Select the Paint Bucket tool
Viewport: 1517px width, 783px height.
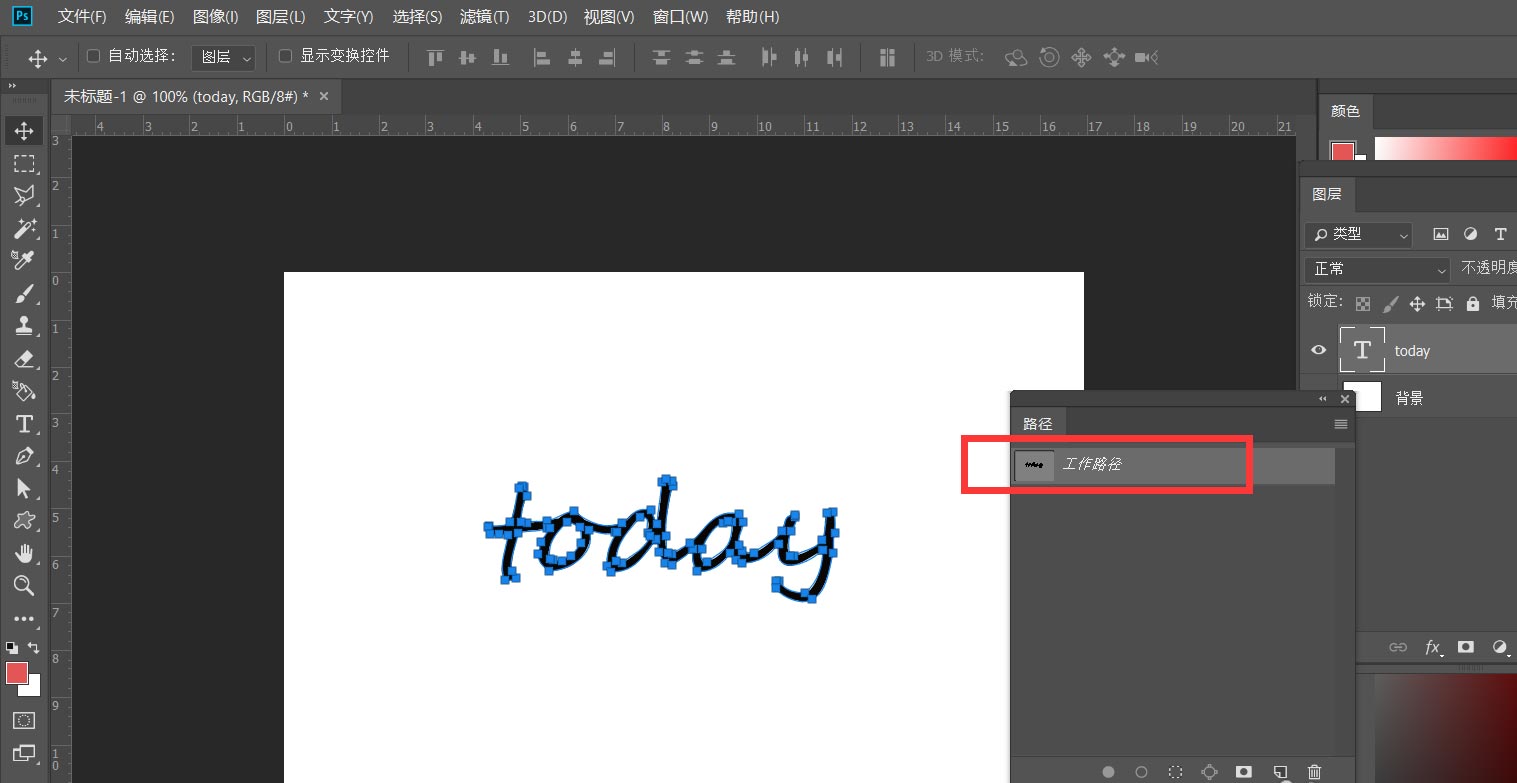(x=24, y=391)
